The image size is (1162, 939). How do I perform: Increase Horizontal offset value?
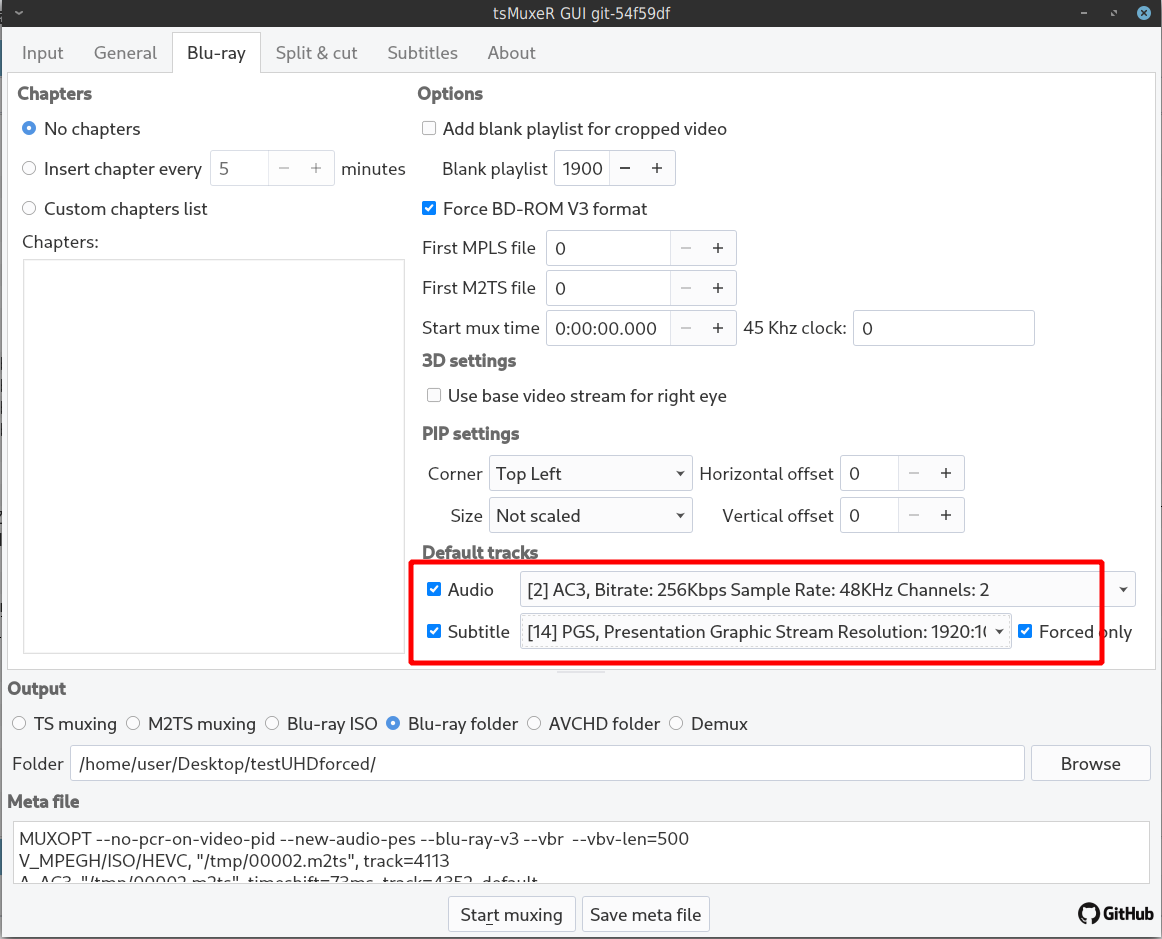(946, 474)
